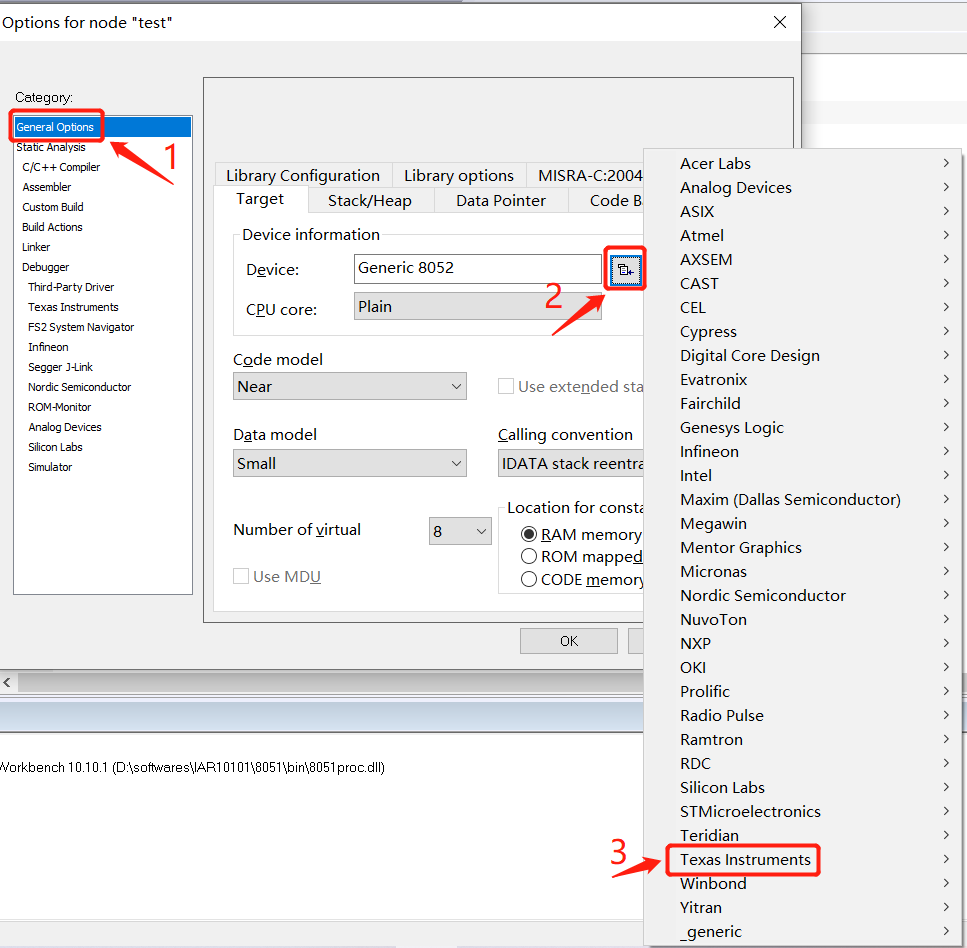The height and width of the screenshot is (948, 967).
Task: Expand Intel vendor submenu
Action: pos(802,476)
